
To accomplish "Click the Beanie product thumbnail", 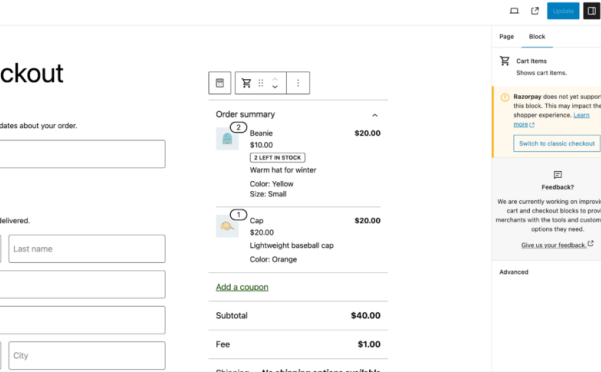I will [x=227, y=139].
